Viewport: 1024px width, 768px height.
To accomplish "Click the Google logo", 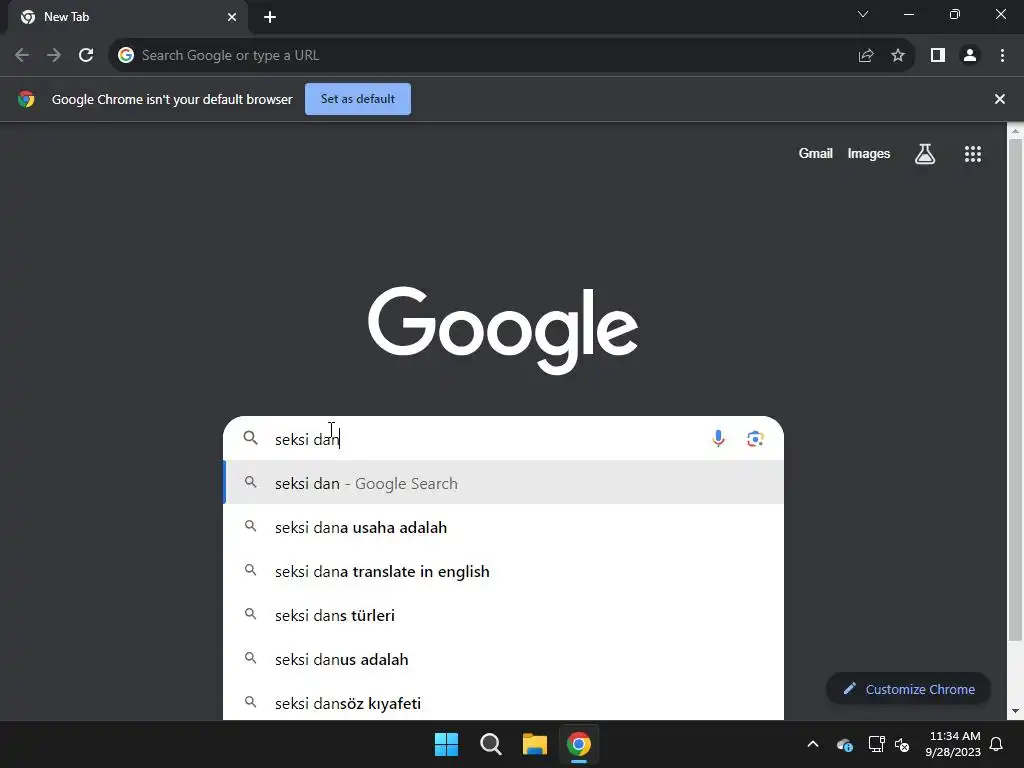I will pyautogui.click(x=503, y=330).
